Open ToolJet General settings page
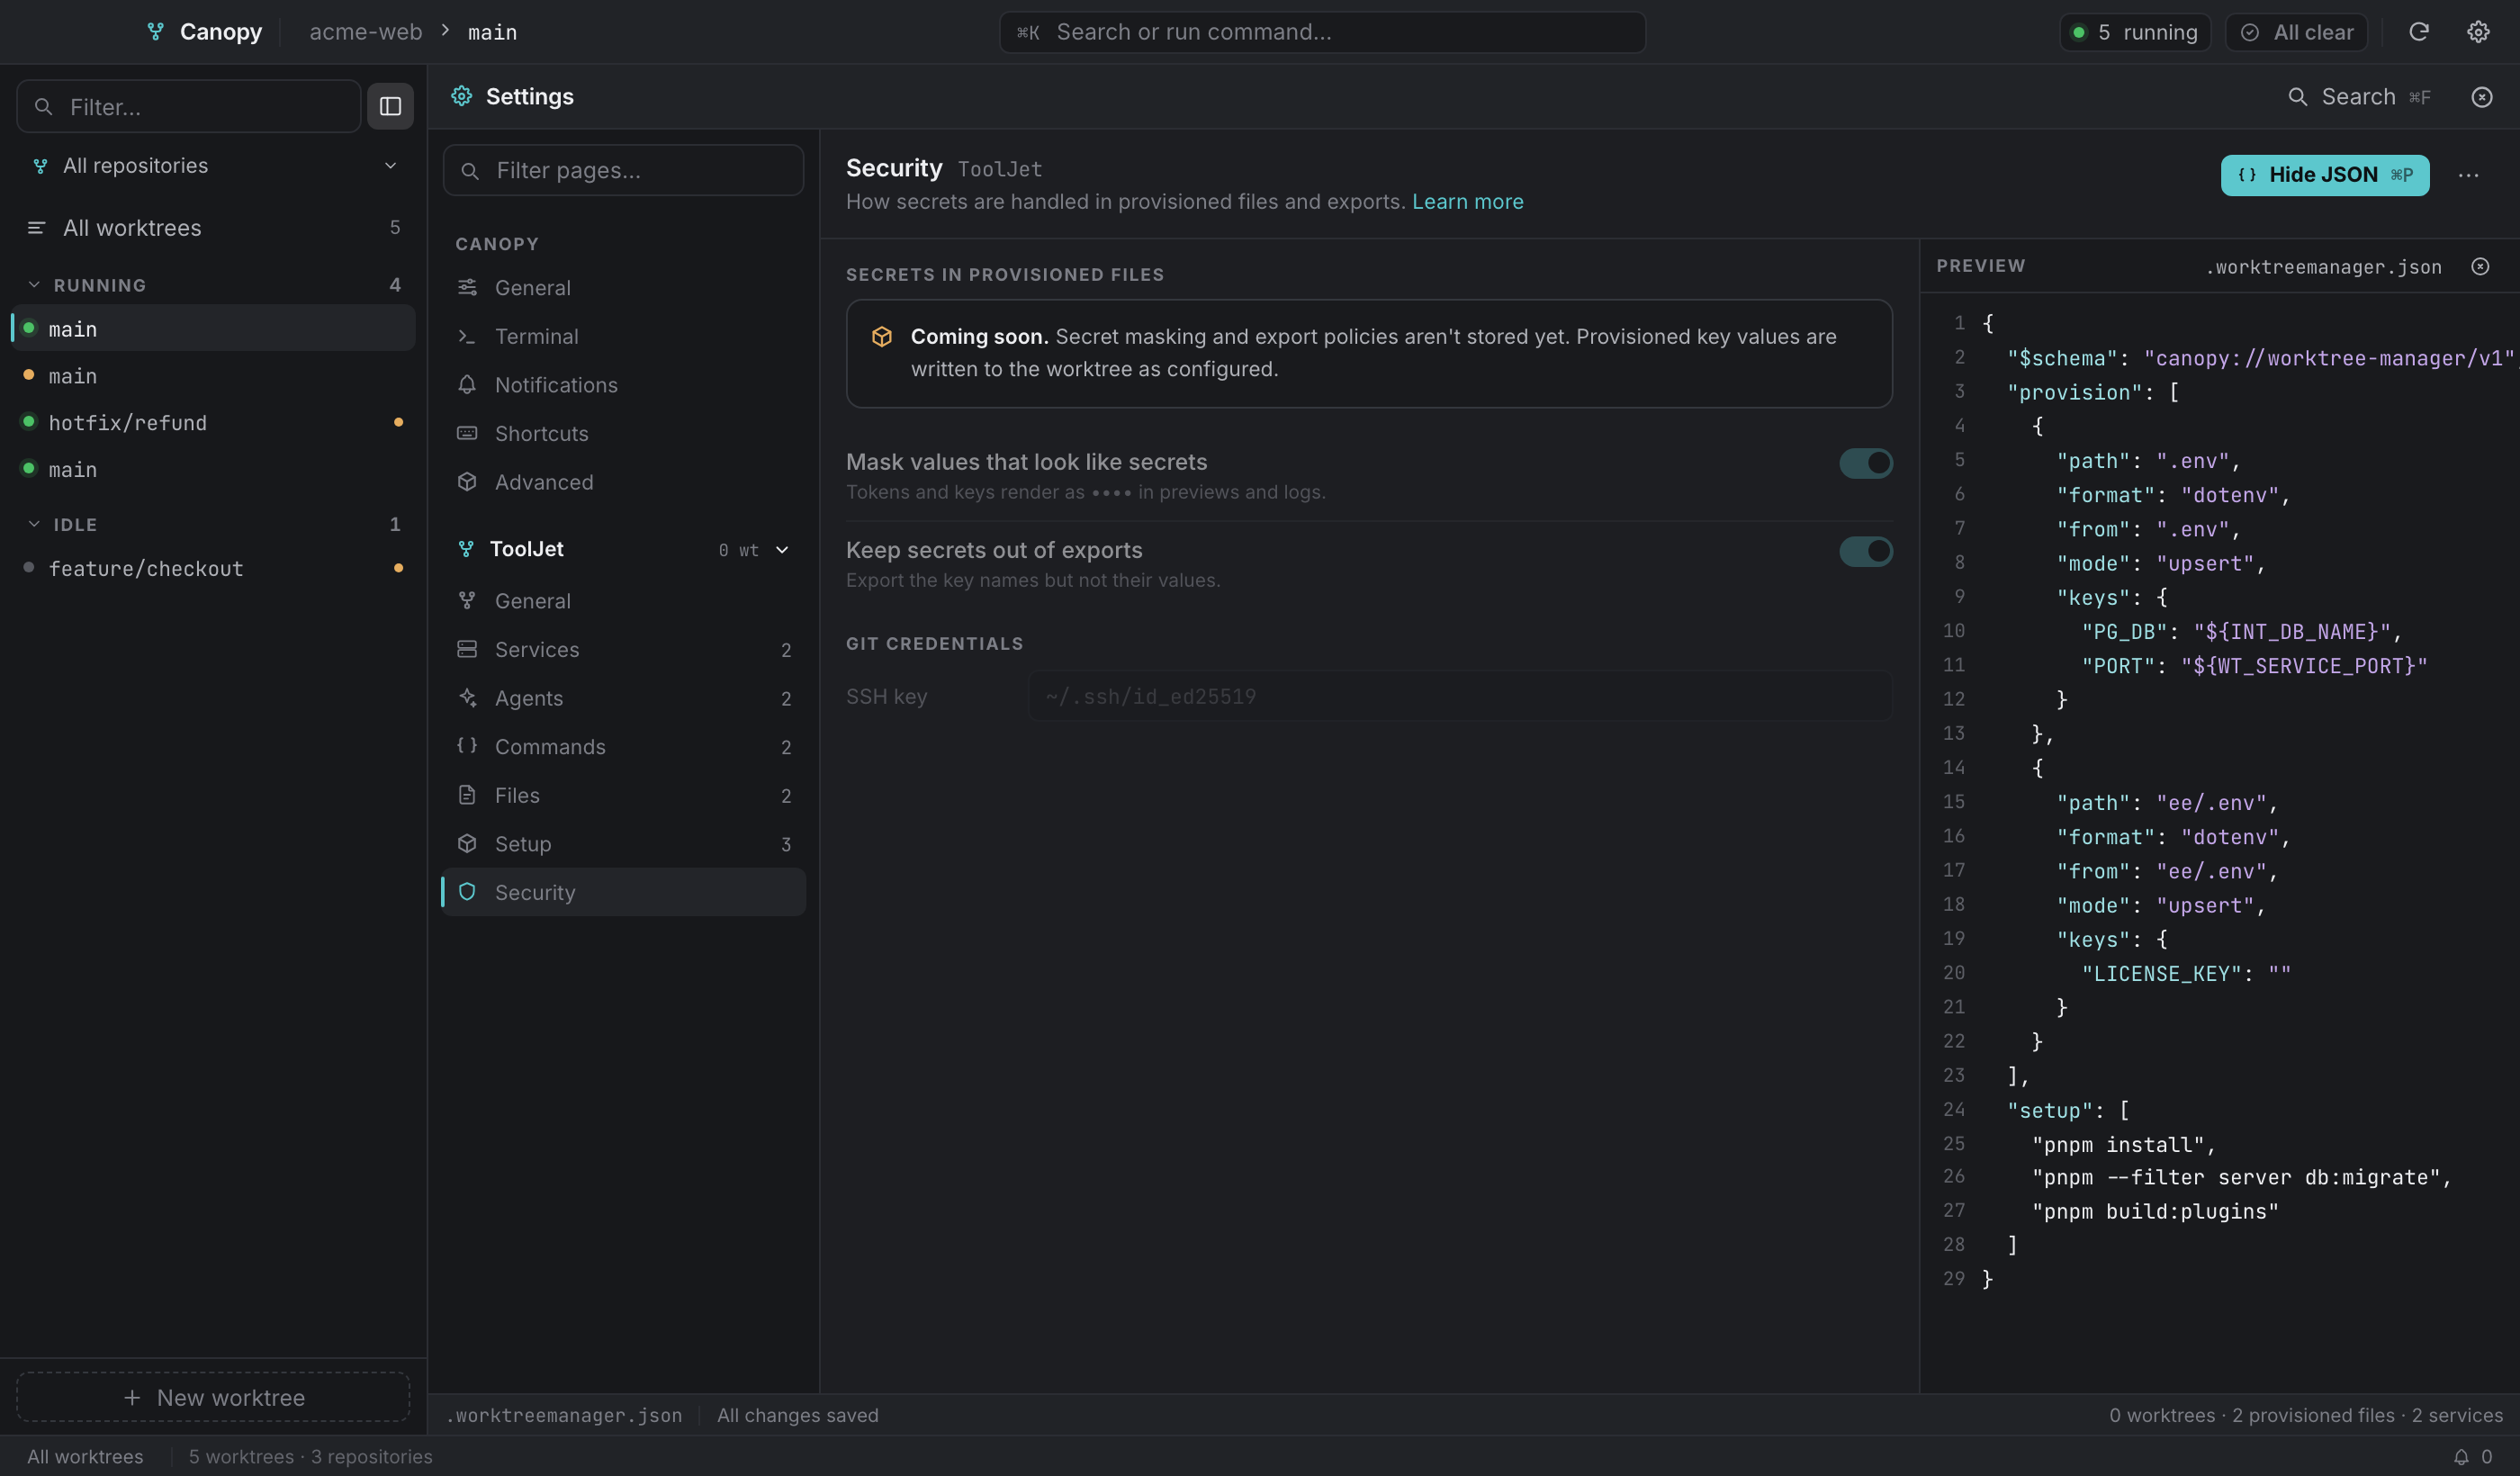Image resolution: width=2520 pixels, height=1476 pixels. click(623, 601)
